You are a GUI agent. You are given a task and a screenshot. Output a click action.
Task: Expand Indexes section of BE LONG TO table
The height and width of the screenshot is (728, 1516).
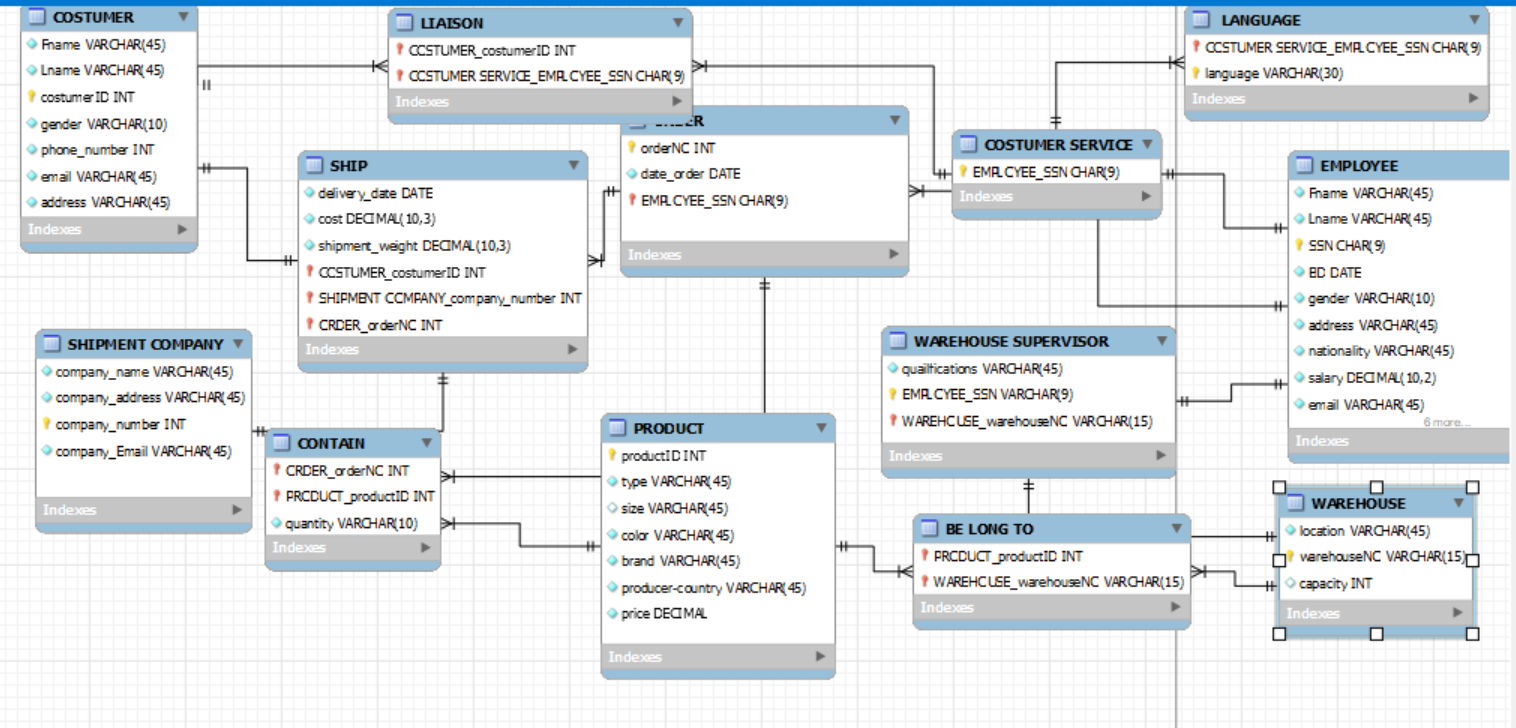1176,608
